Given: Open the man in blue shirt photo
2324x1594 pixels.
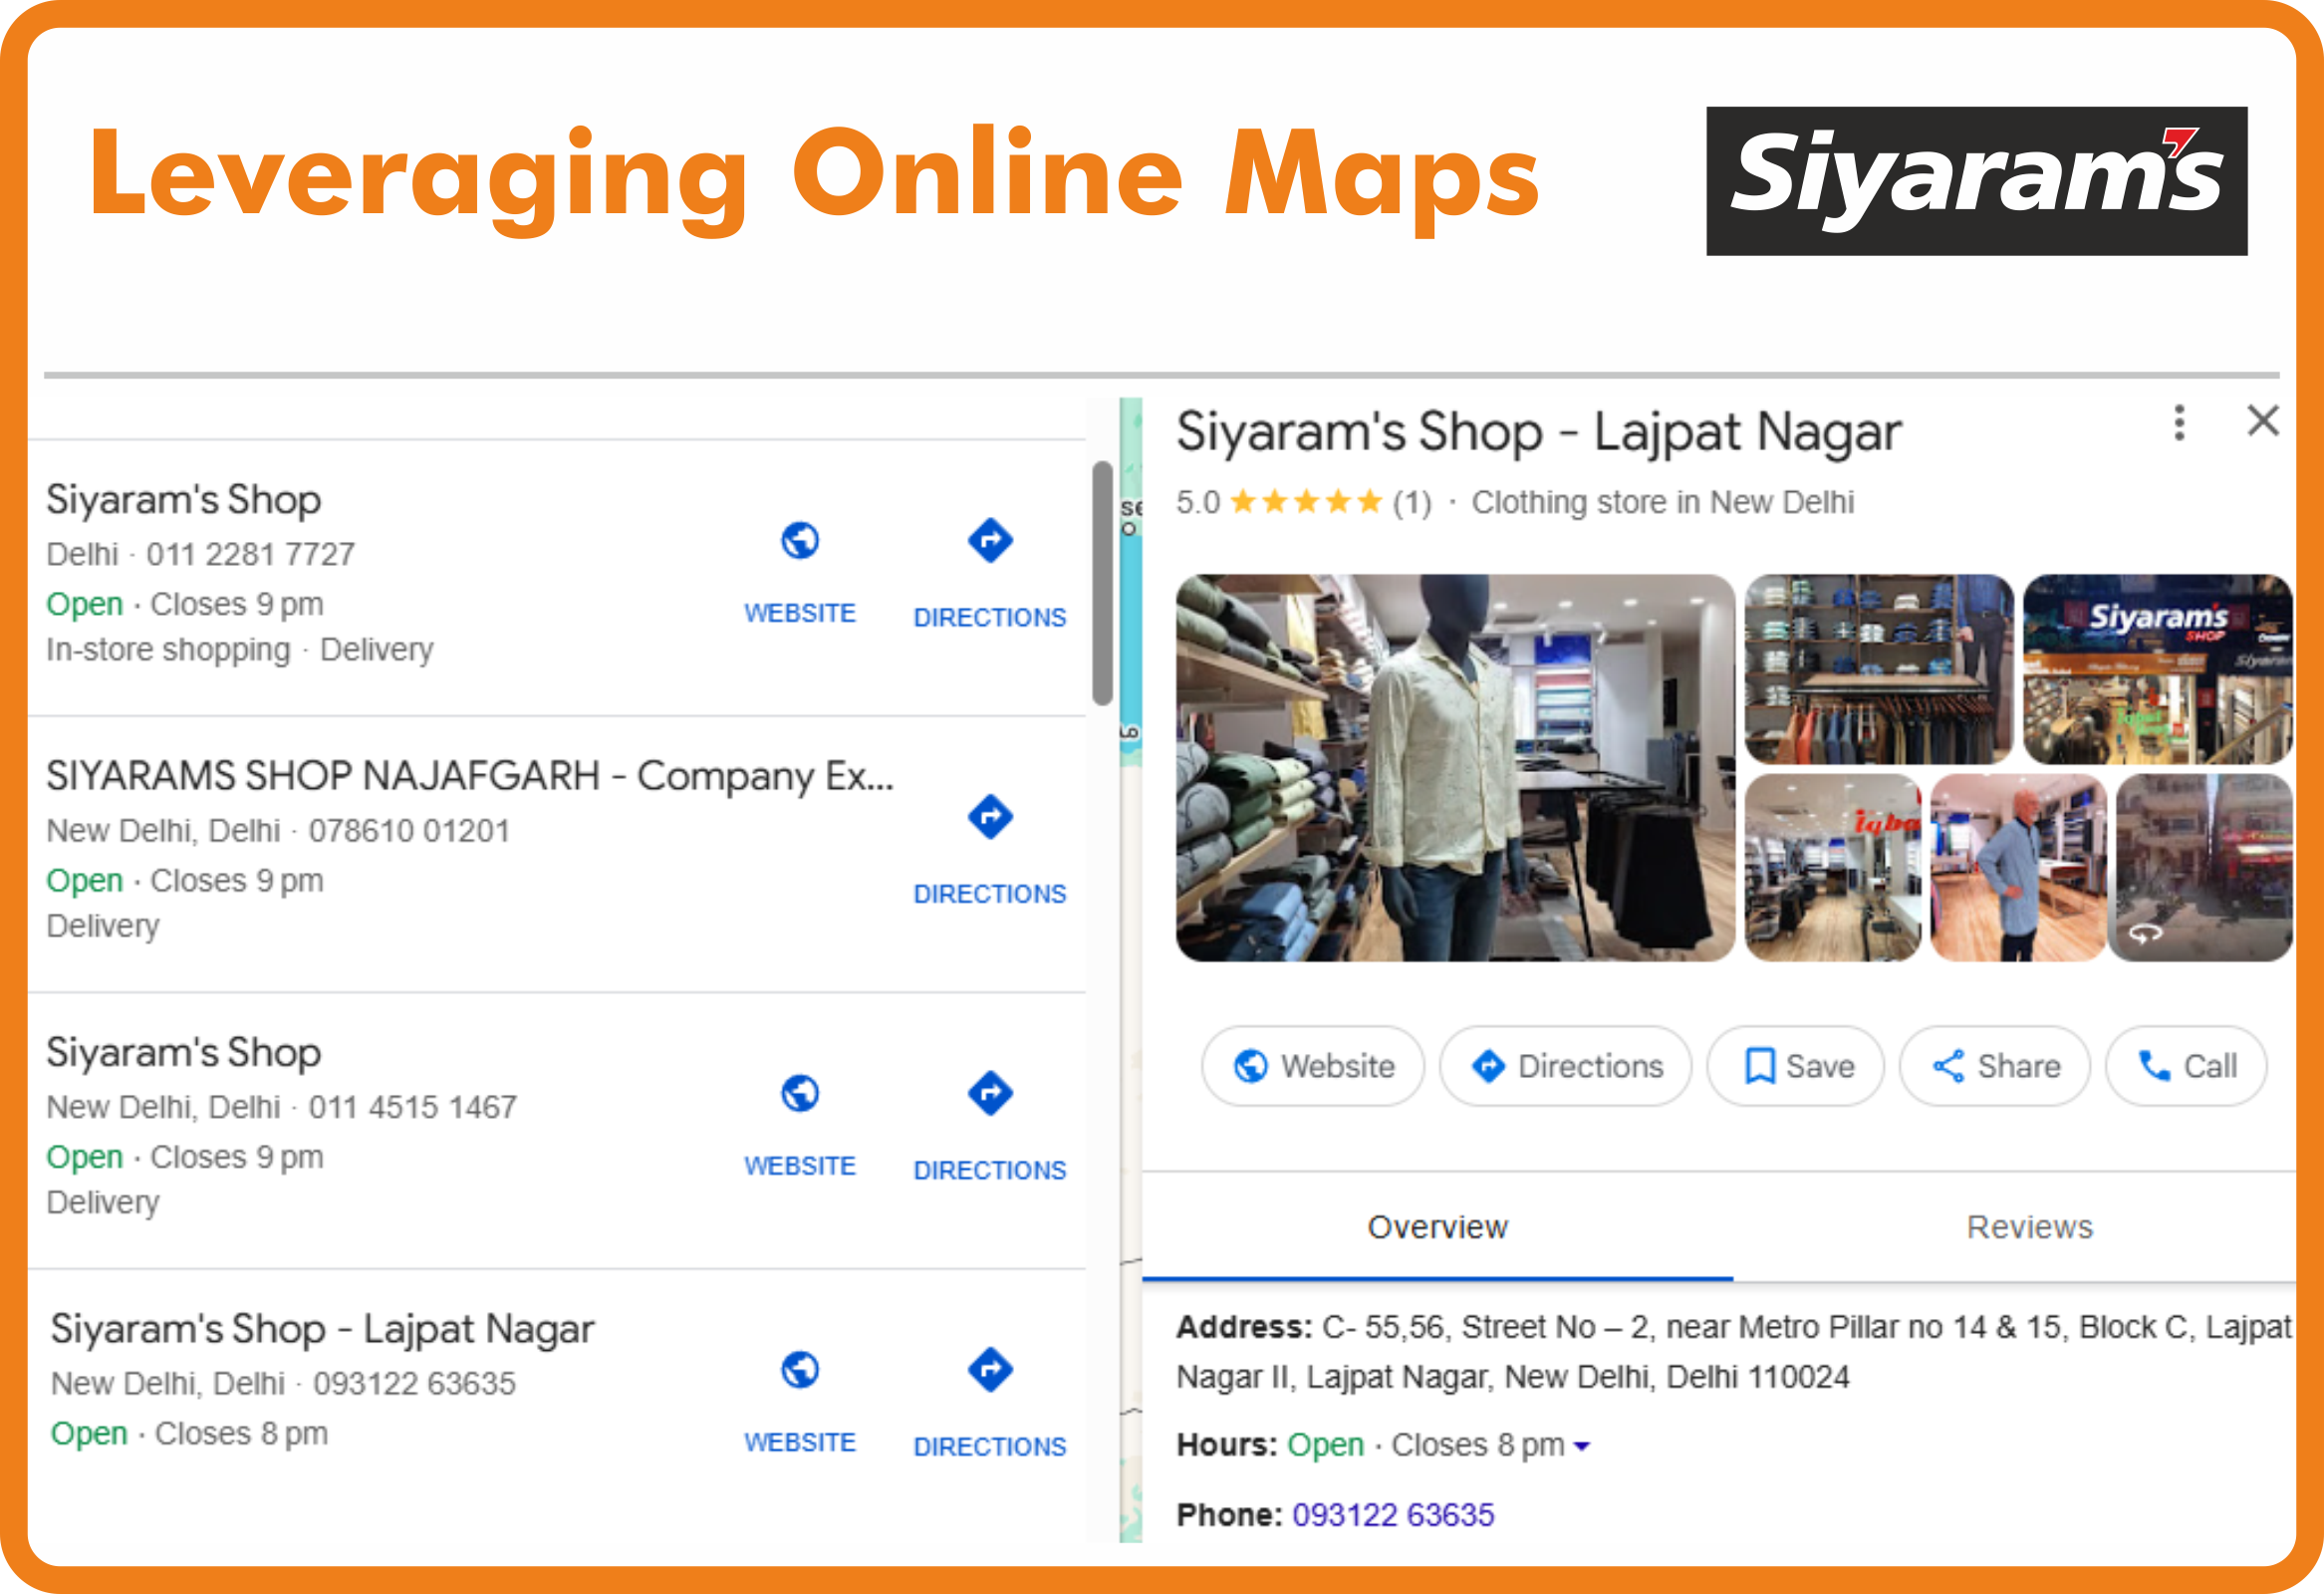Looking at the screenshot, I should [2018, 868].
